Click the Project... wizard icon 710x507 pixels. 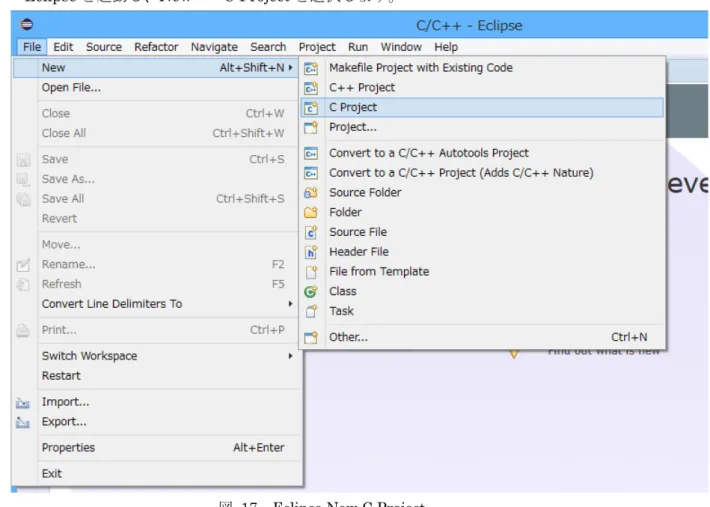pyautogui.click(x=311, y=128)
